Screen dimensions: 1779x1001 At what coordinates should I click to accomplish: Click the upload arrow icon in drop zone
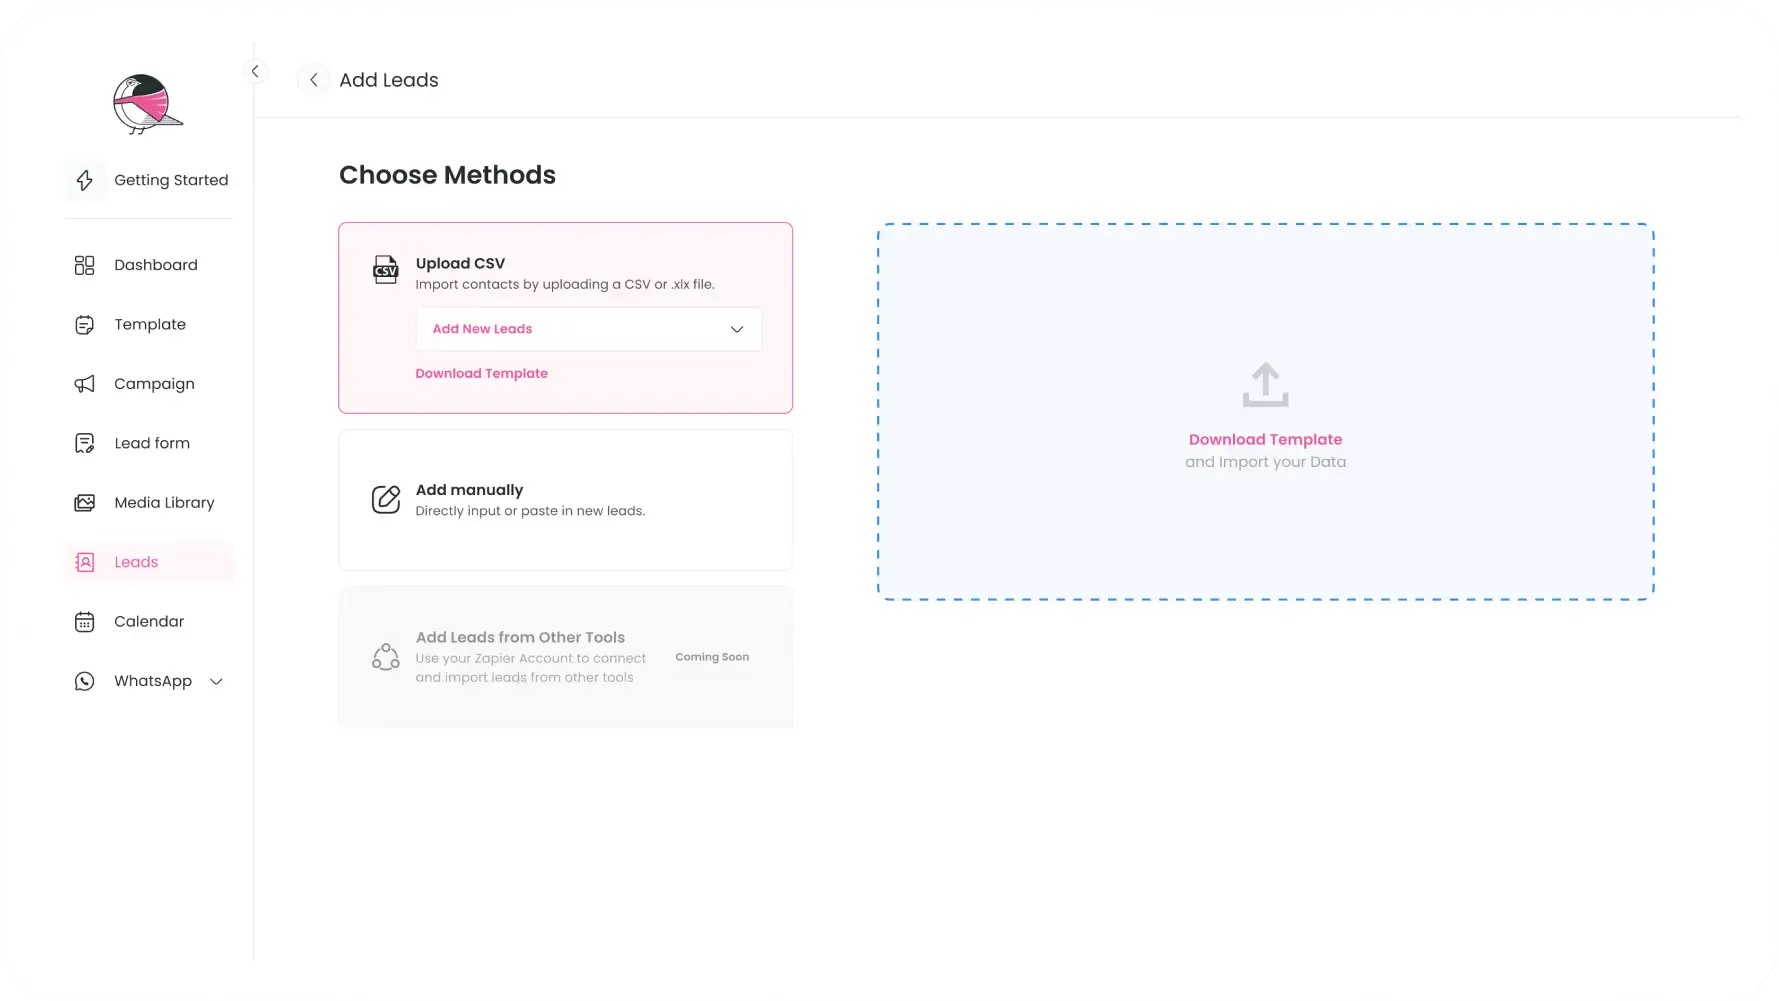coord(1266,385)
